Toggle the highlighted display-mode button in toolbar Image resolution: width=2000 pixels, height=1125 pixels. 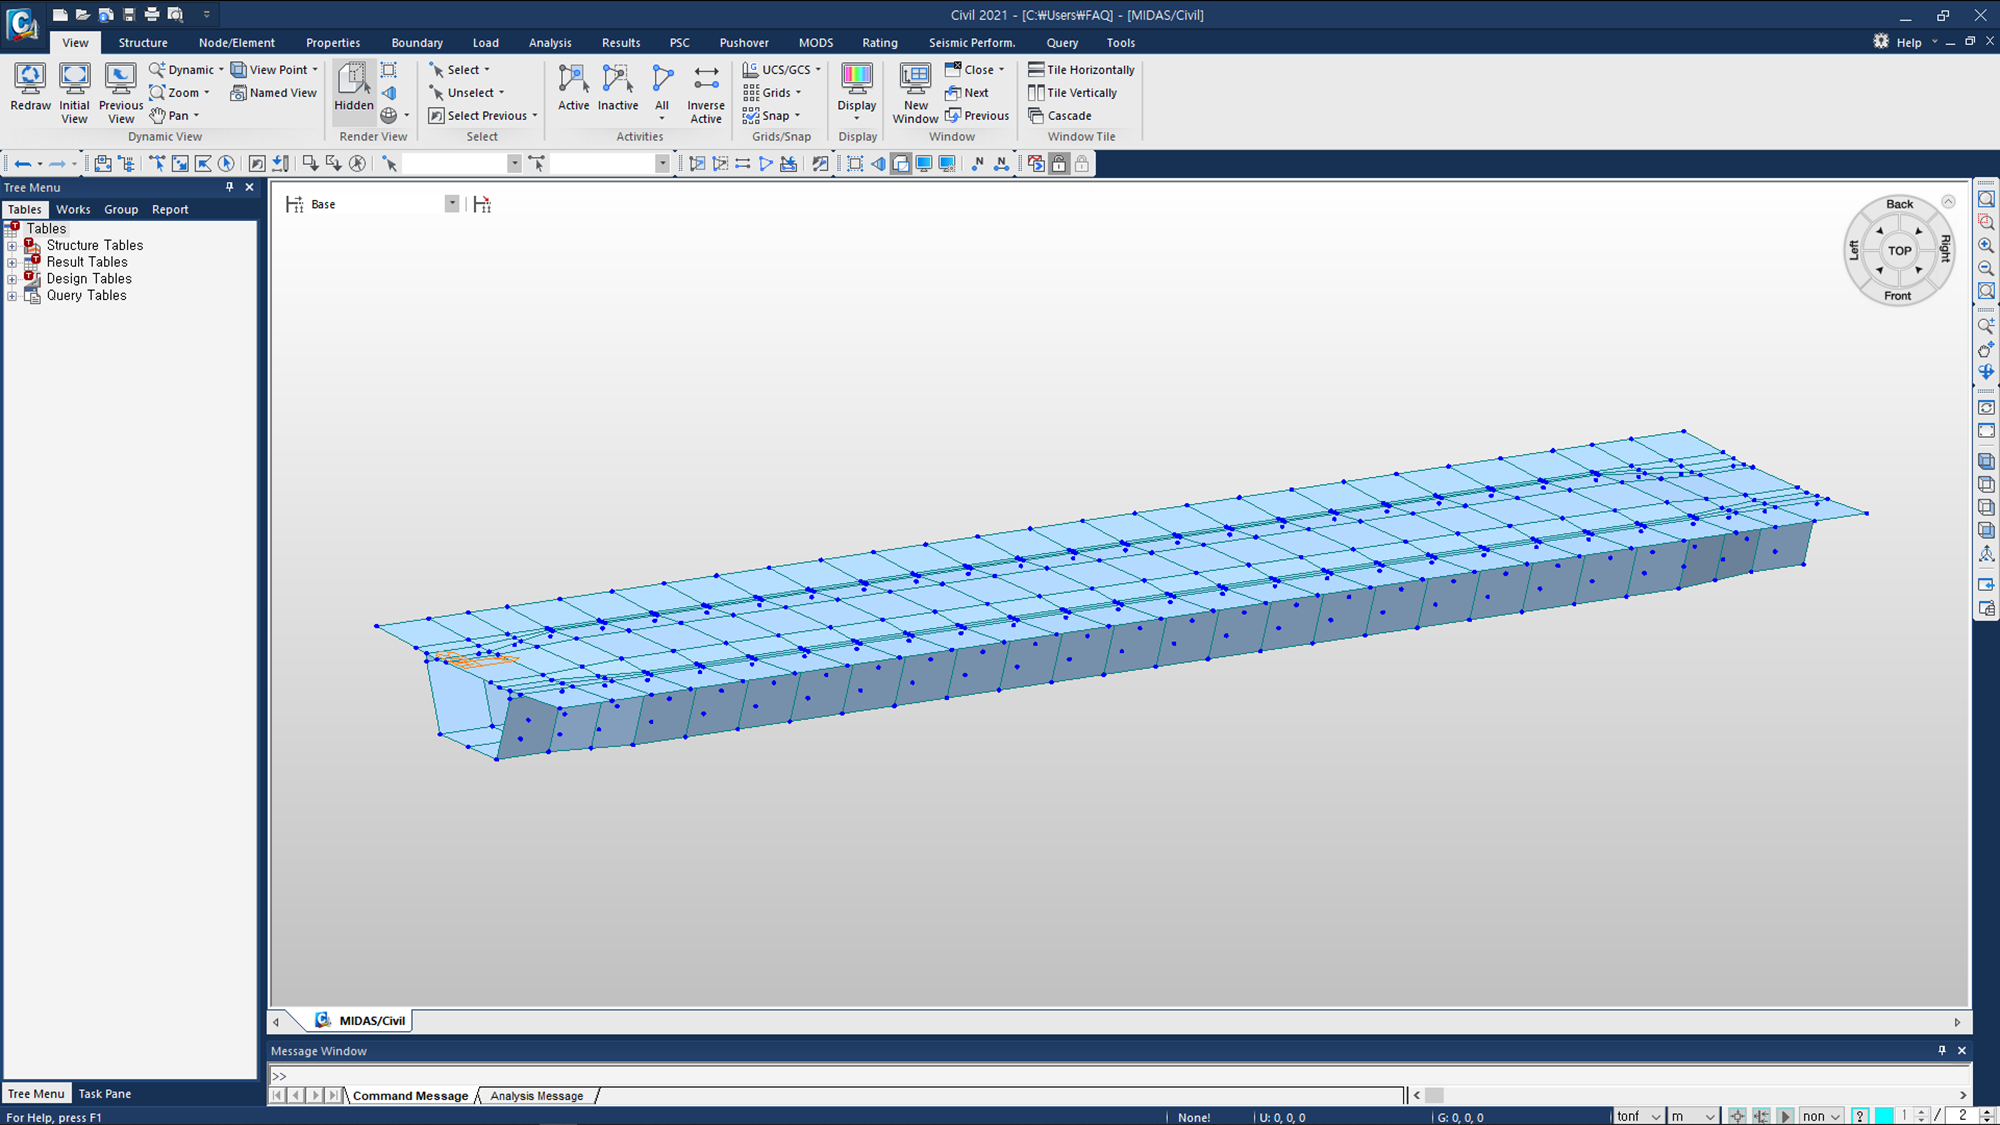tap(901, 163)
